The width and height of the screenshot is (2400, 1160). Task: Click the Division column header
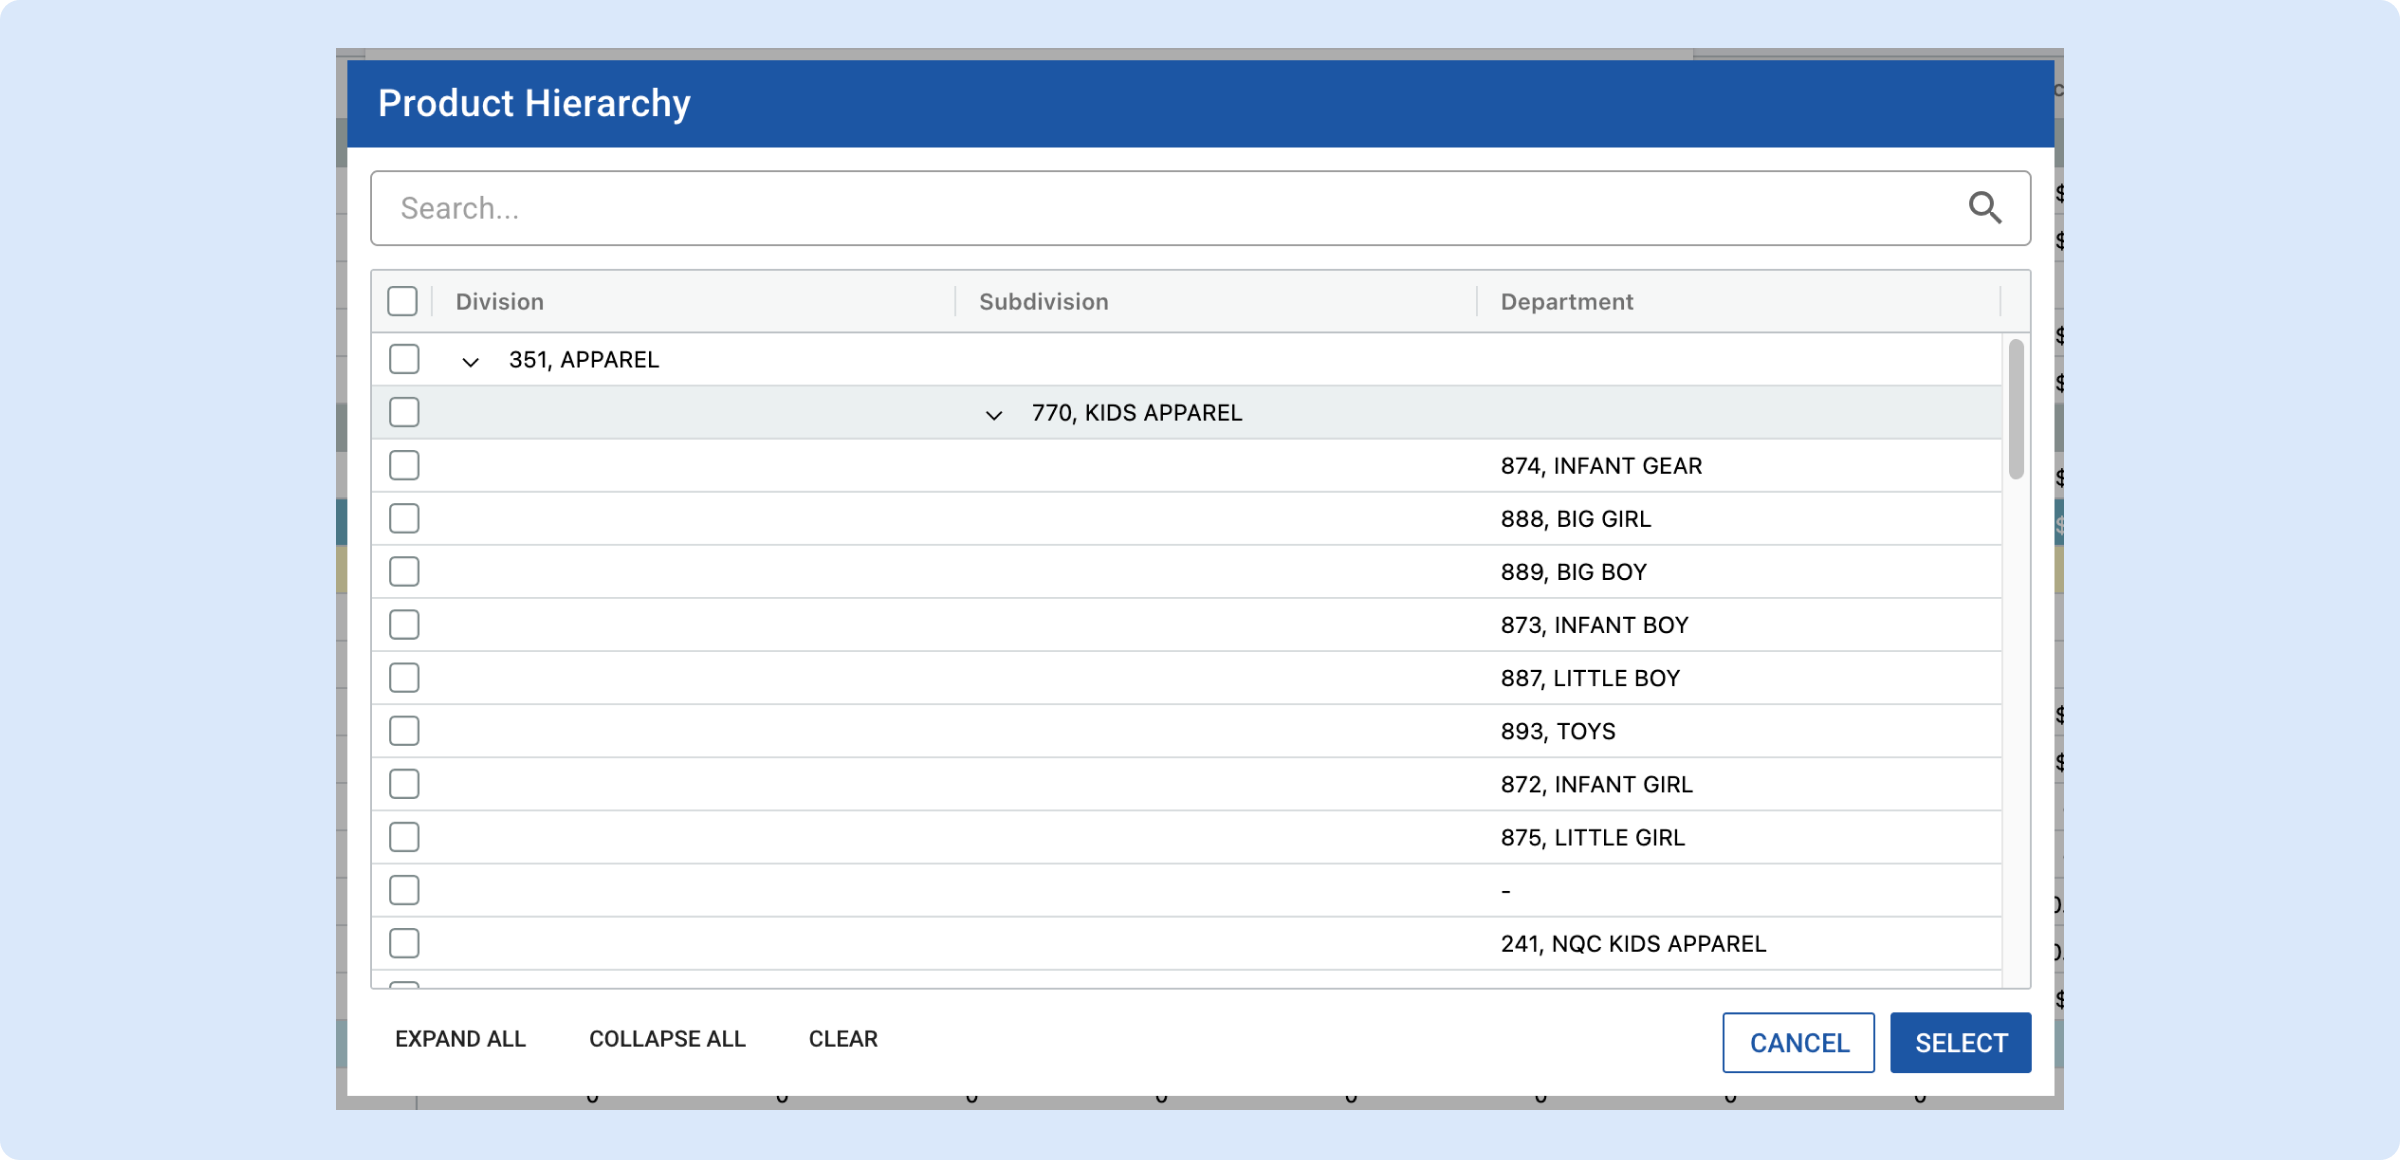click(499, 301)
